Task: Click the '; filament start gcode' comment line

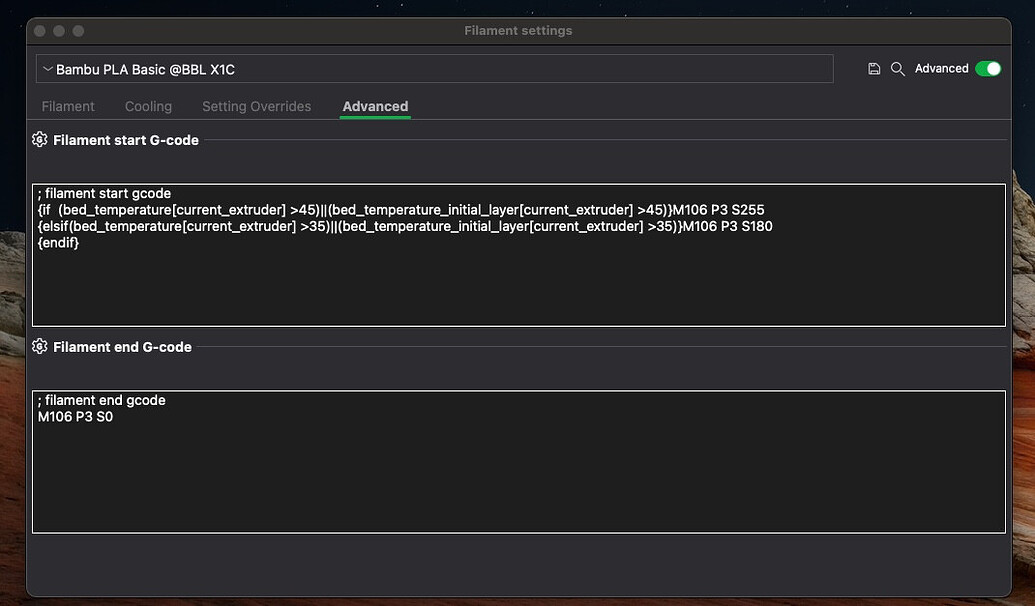Action: [104, 193]
